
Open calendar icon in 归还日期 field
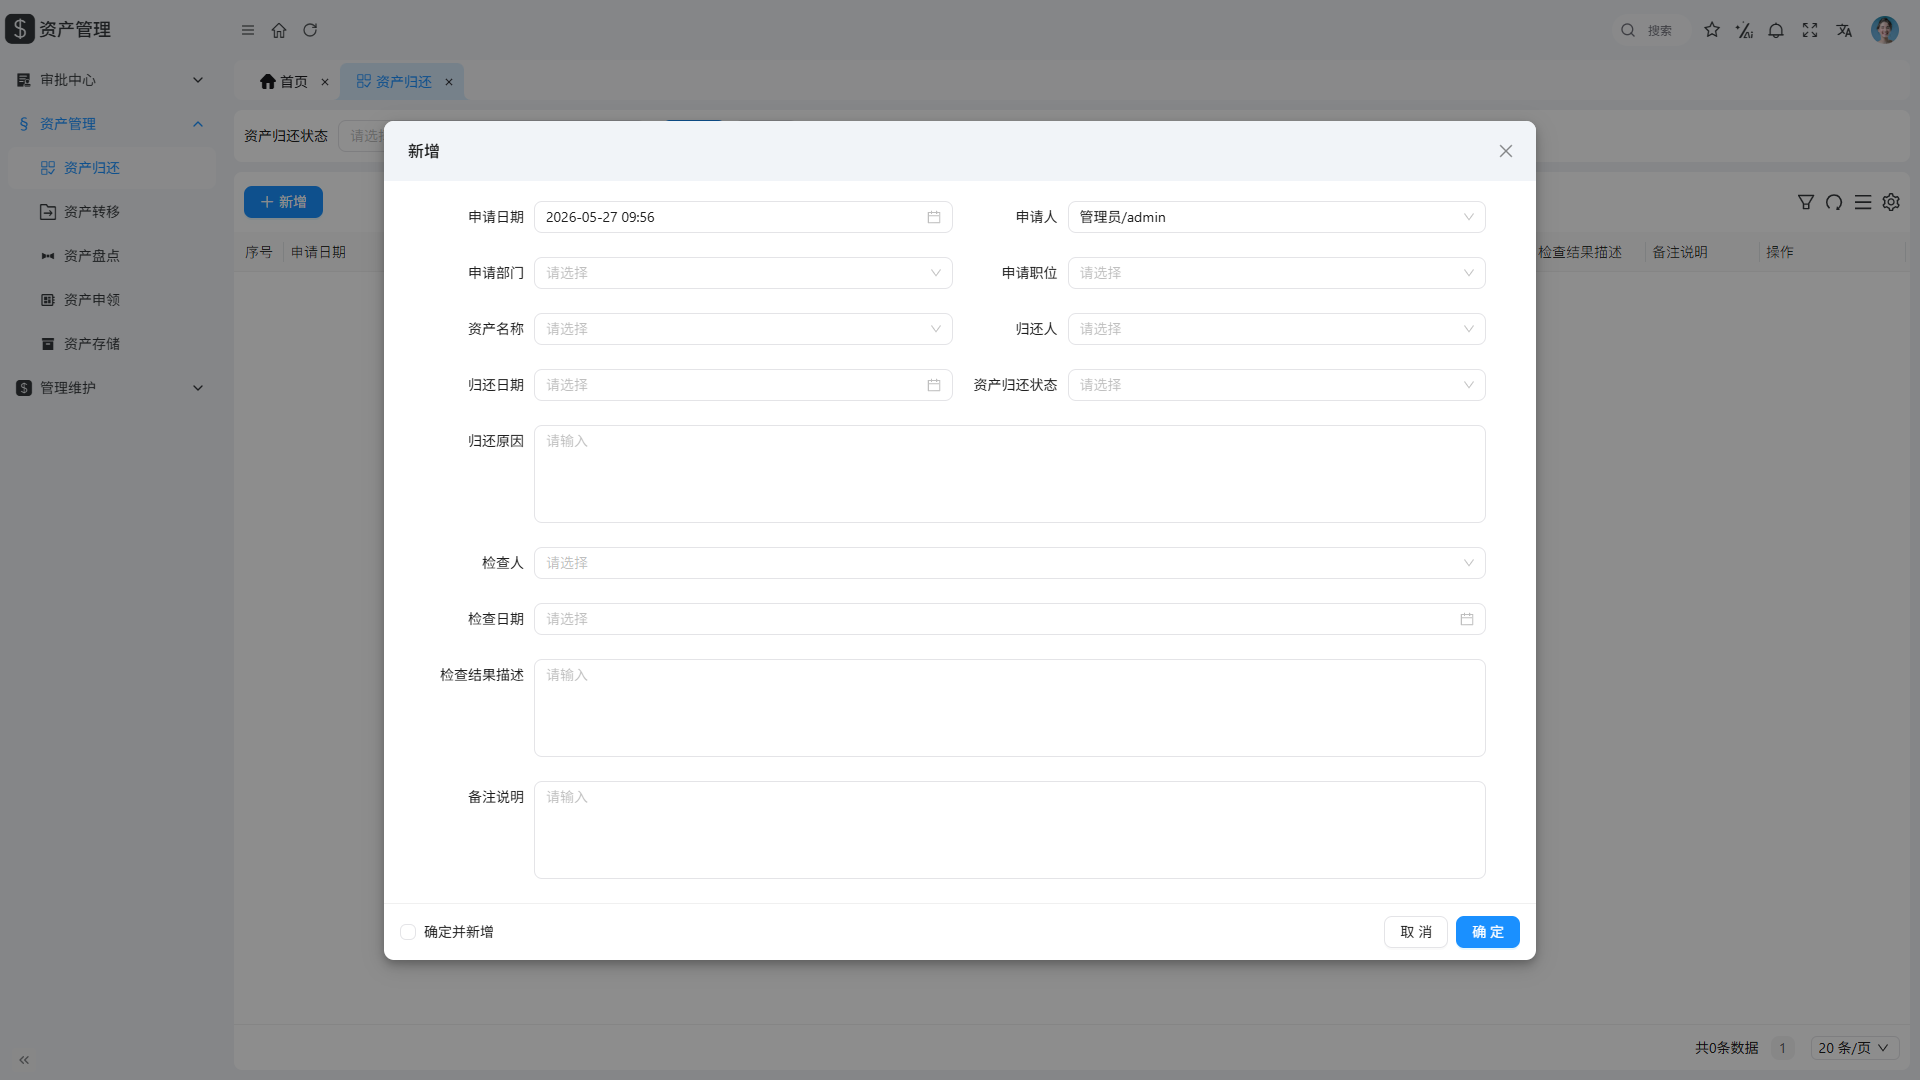(934, 385)
